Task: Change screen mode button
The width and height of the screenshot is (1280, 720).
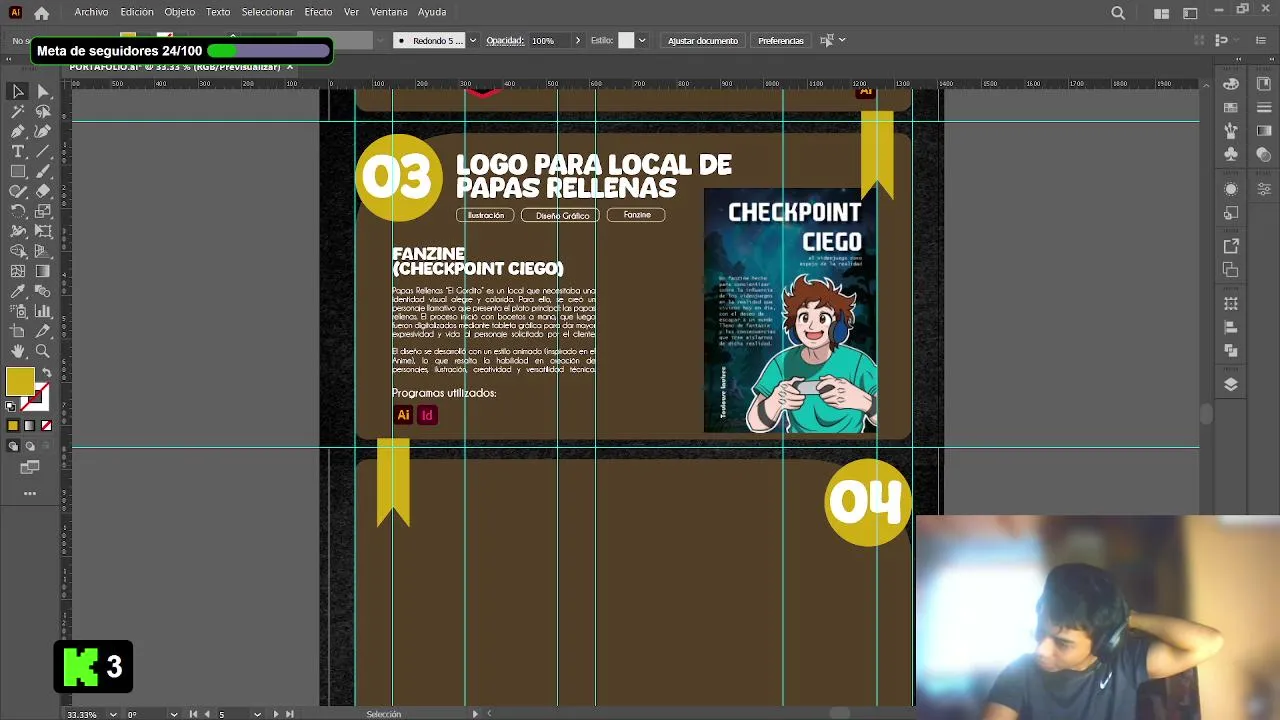Action: pos(30,467)
